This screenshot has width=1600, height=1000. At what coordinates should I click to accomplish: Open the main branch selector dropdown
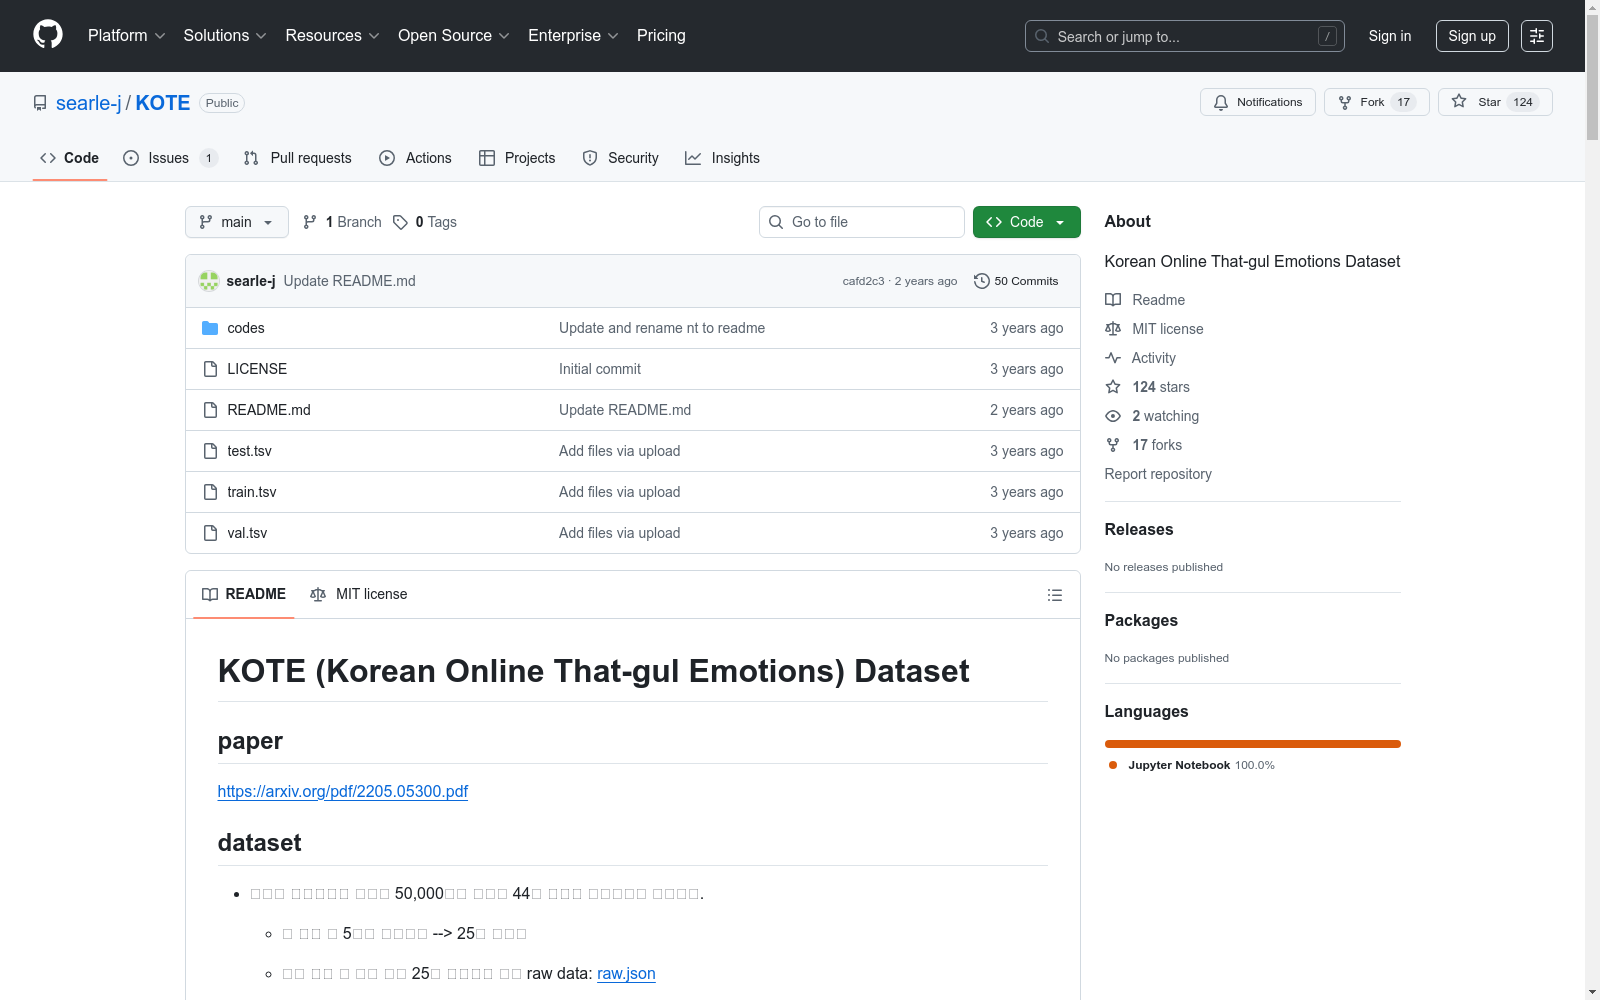pos(237,222)
